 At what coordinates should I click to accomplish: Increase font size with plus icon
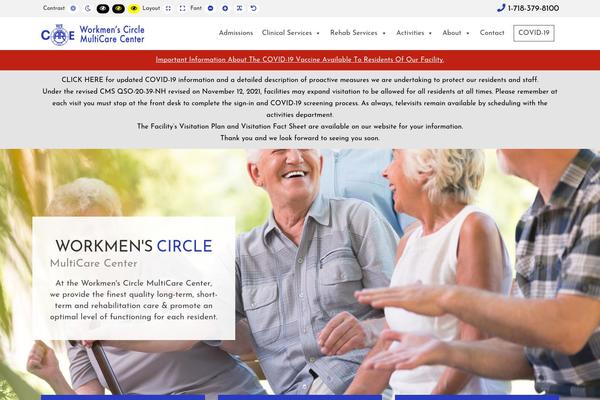tap(225, 8)
